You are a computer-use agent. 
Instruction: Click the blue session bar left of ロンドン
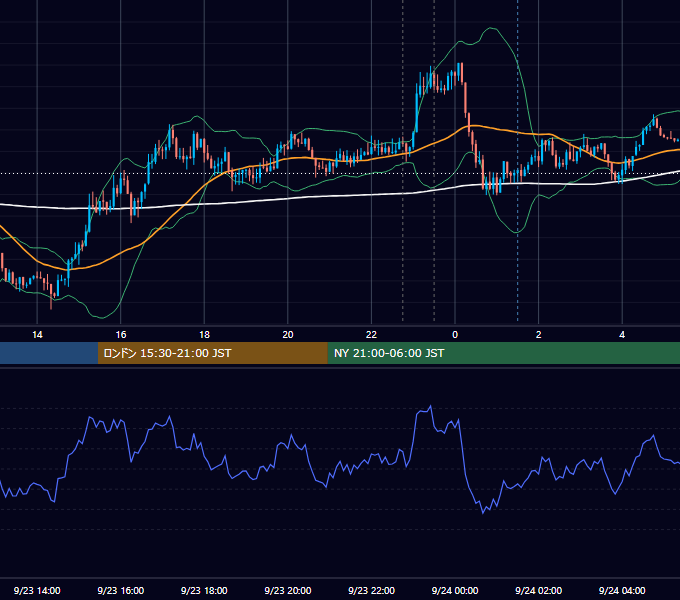pyautogui.click(x=49, y=353)
